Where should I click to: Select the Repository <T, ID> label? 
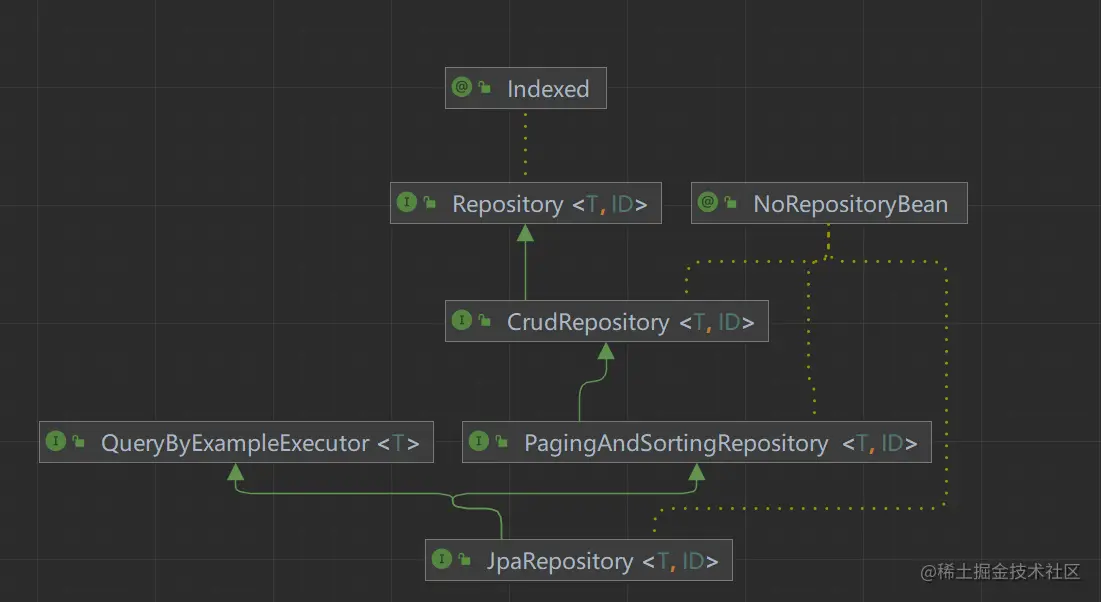[x=549, y=204]
